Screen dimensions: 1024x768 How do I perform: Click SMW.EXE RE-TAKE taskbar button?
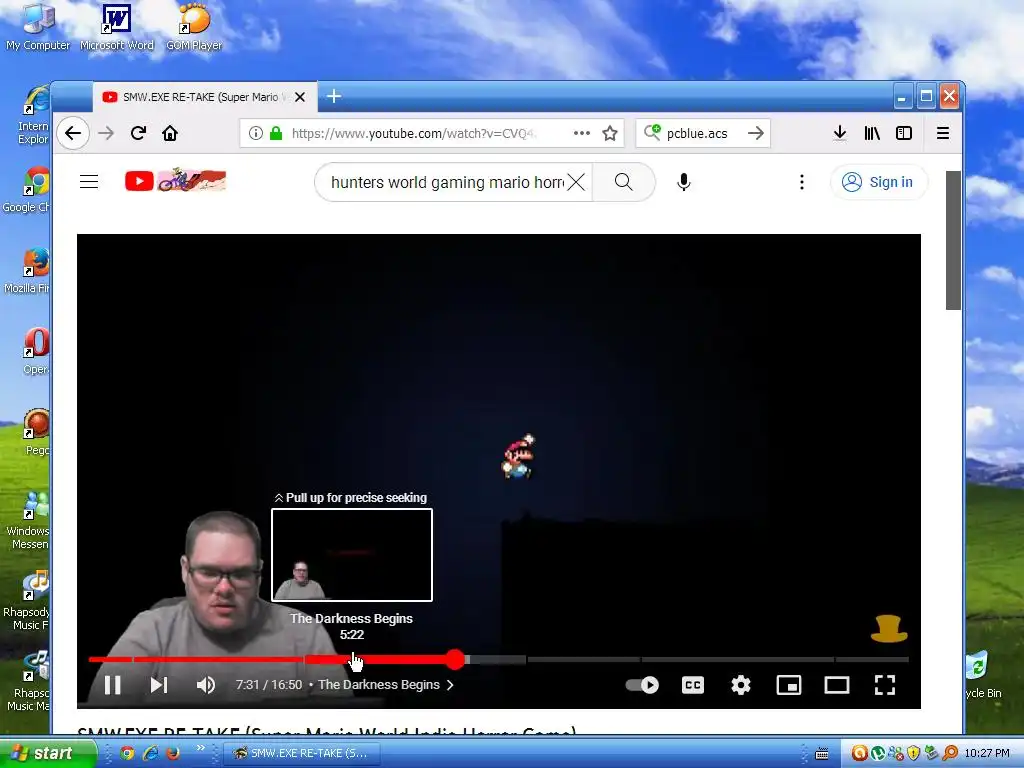pos(300,753)
